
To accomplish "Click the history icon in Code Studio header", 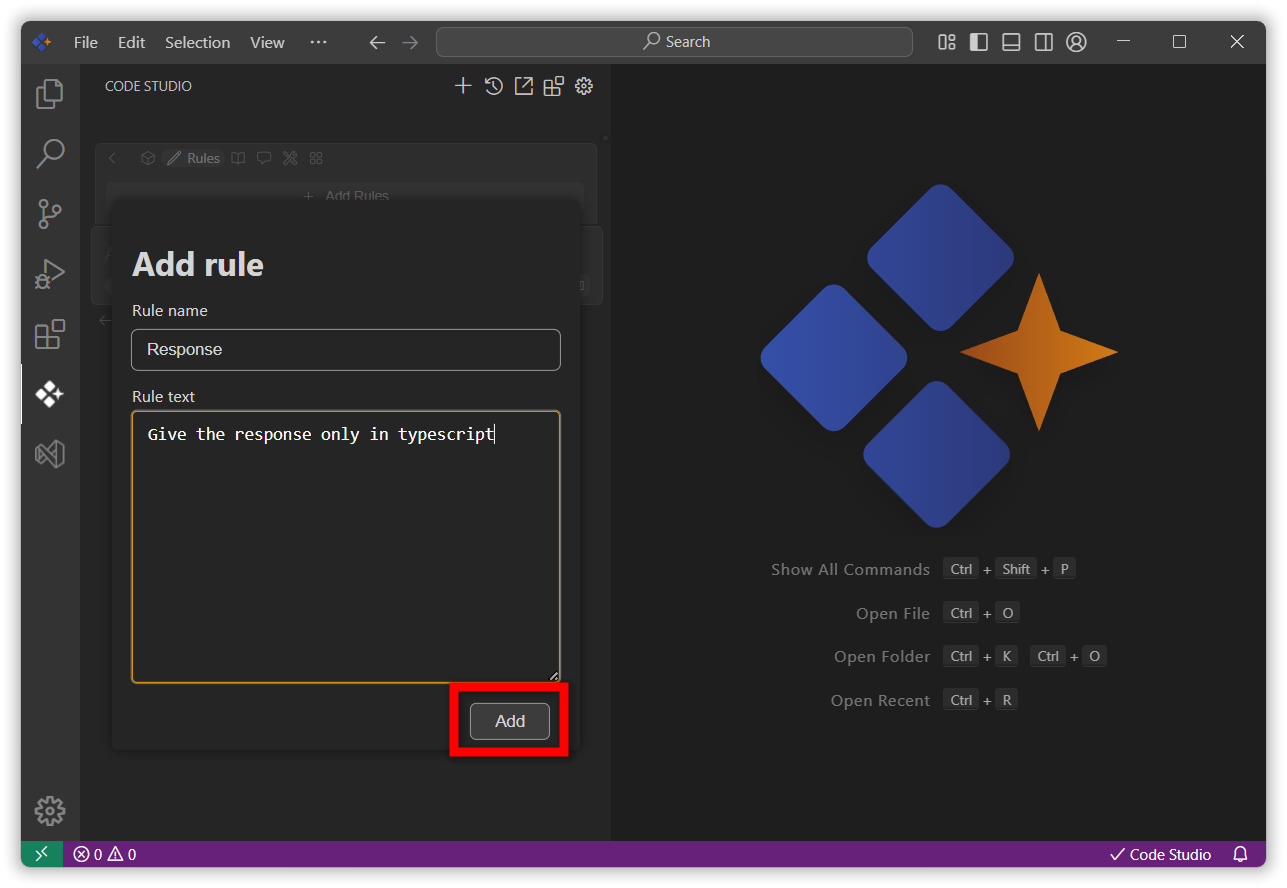I will click(x=493, y=86).
